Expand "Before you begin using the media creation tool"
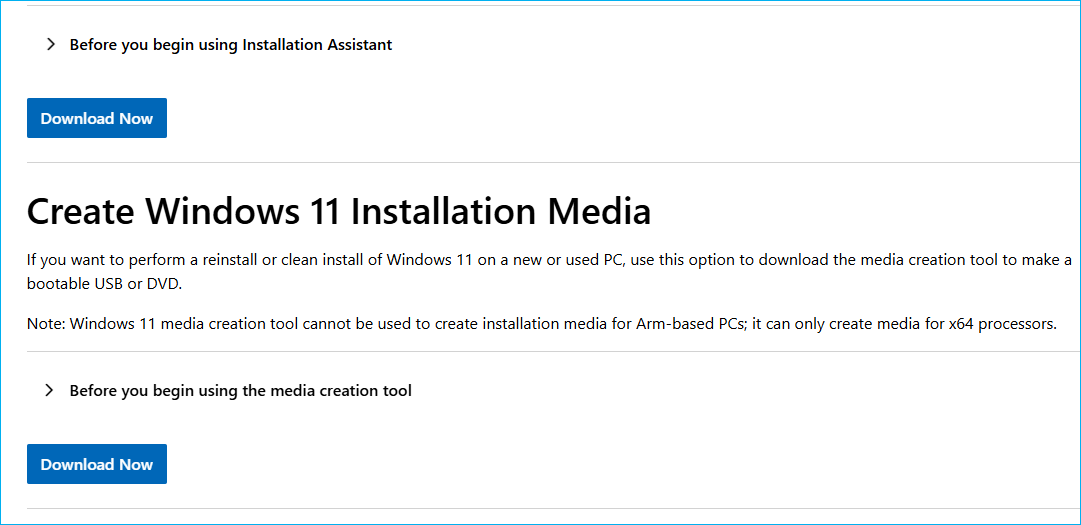The width and height of the screenshot is (1081, 525). point(240,391)
